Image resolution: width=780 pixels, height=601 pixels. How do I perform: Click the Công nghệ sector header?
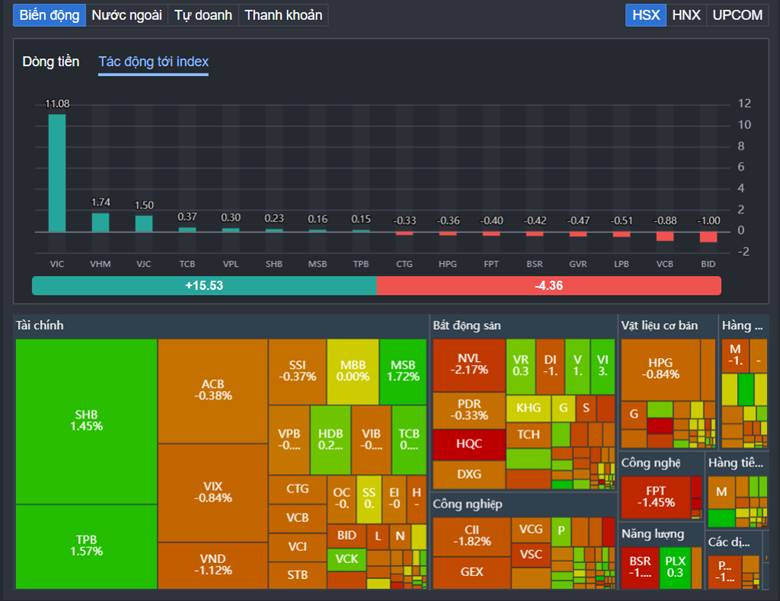[650, 463]
